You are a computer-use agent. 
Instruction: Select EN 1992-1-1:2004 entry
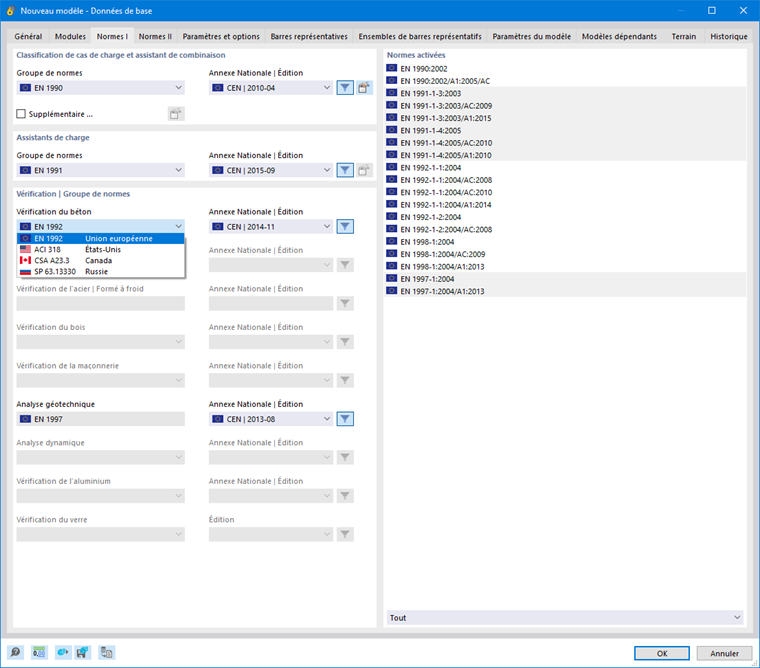pos(565,167)
